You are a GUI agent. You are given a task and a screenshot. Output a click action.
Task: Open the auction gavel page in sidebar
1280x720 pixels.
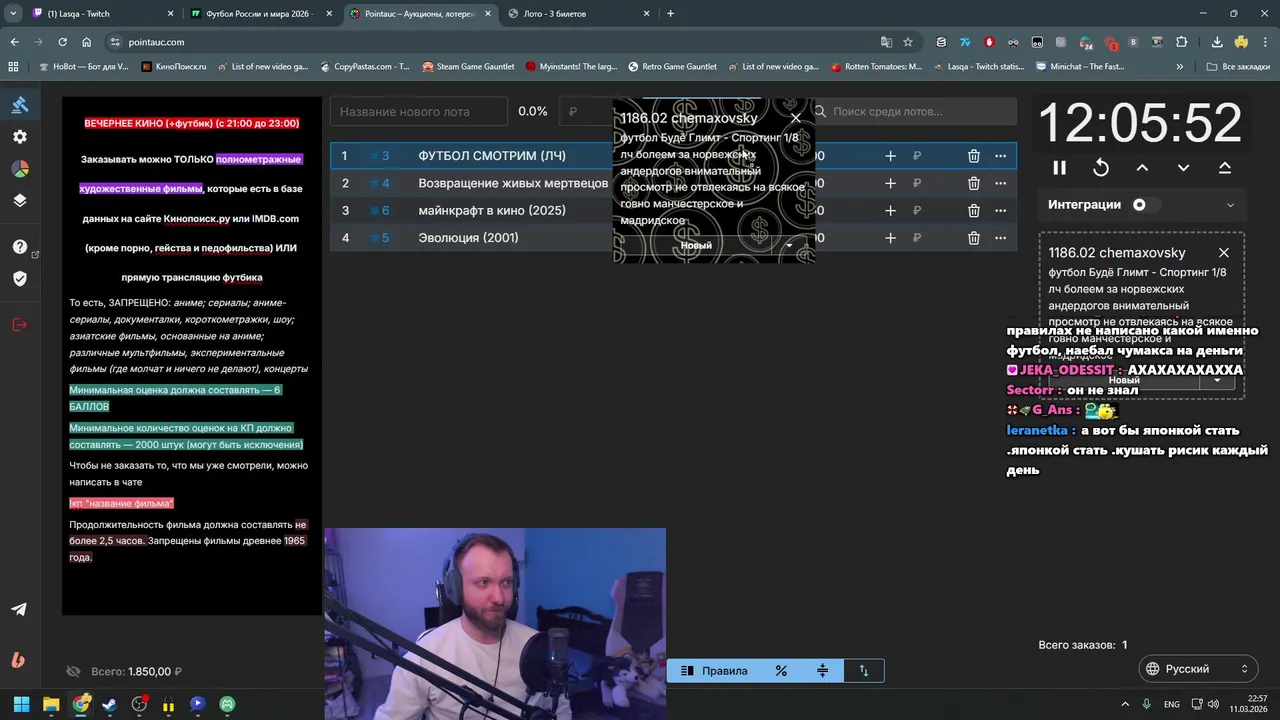[x=19, y=105]
